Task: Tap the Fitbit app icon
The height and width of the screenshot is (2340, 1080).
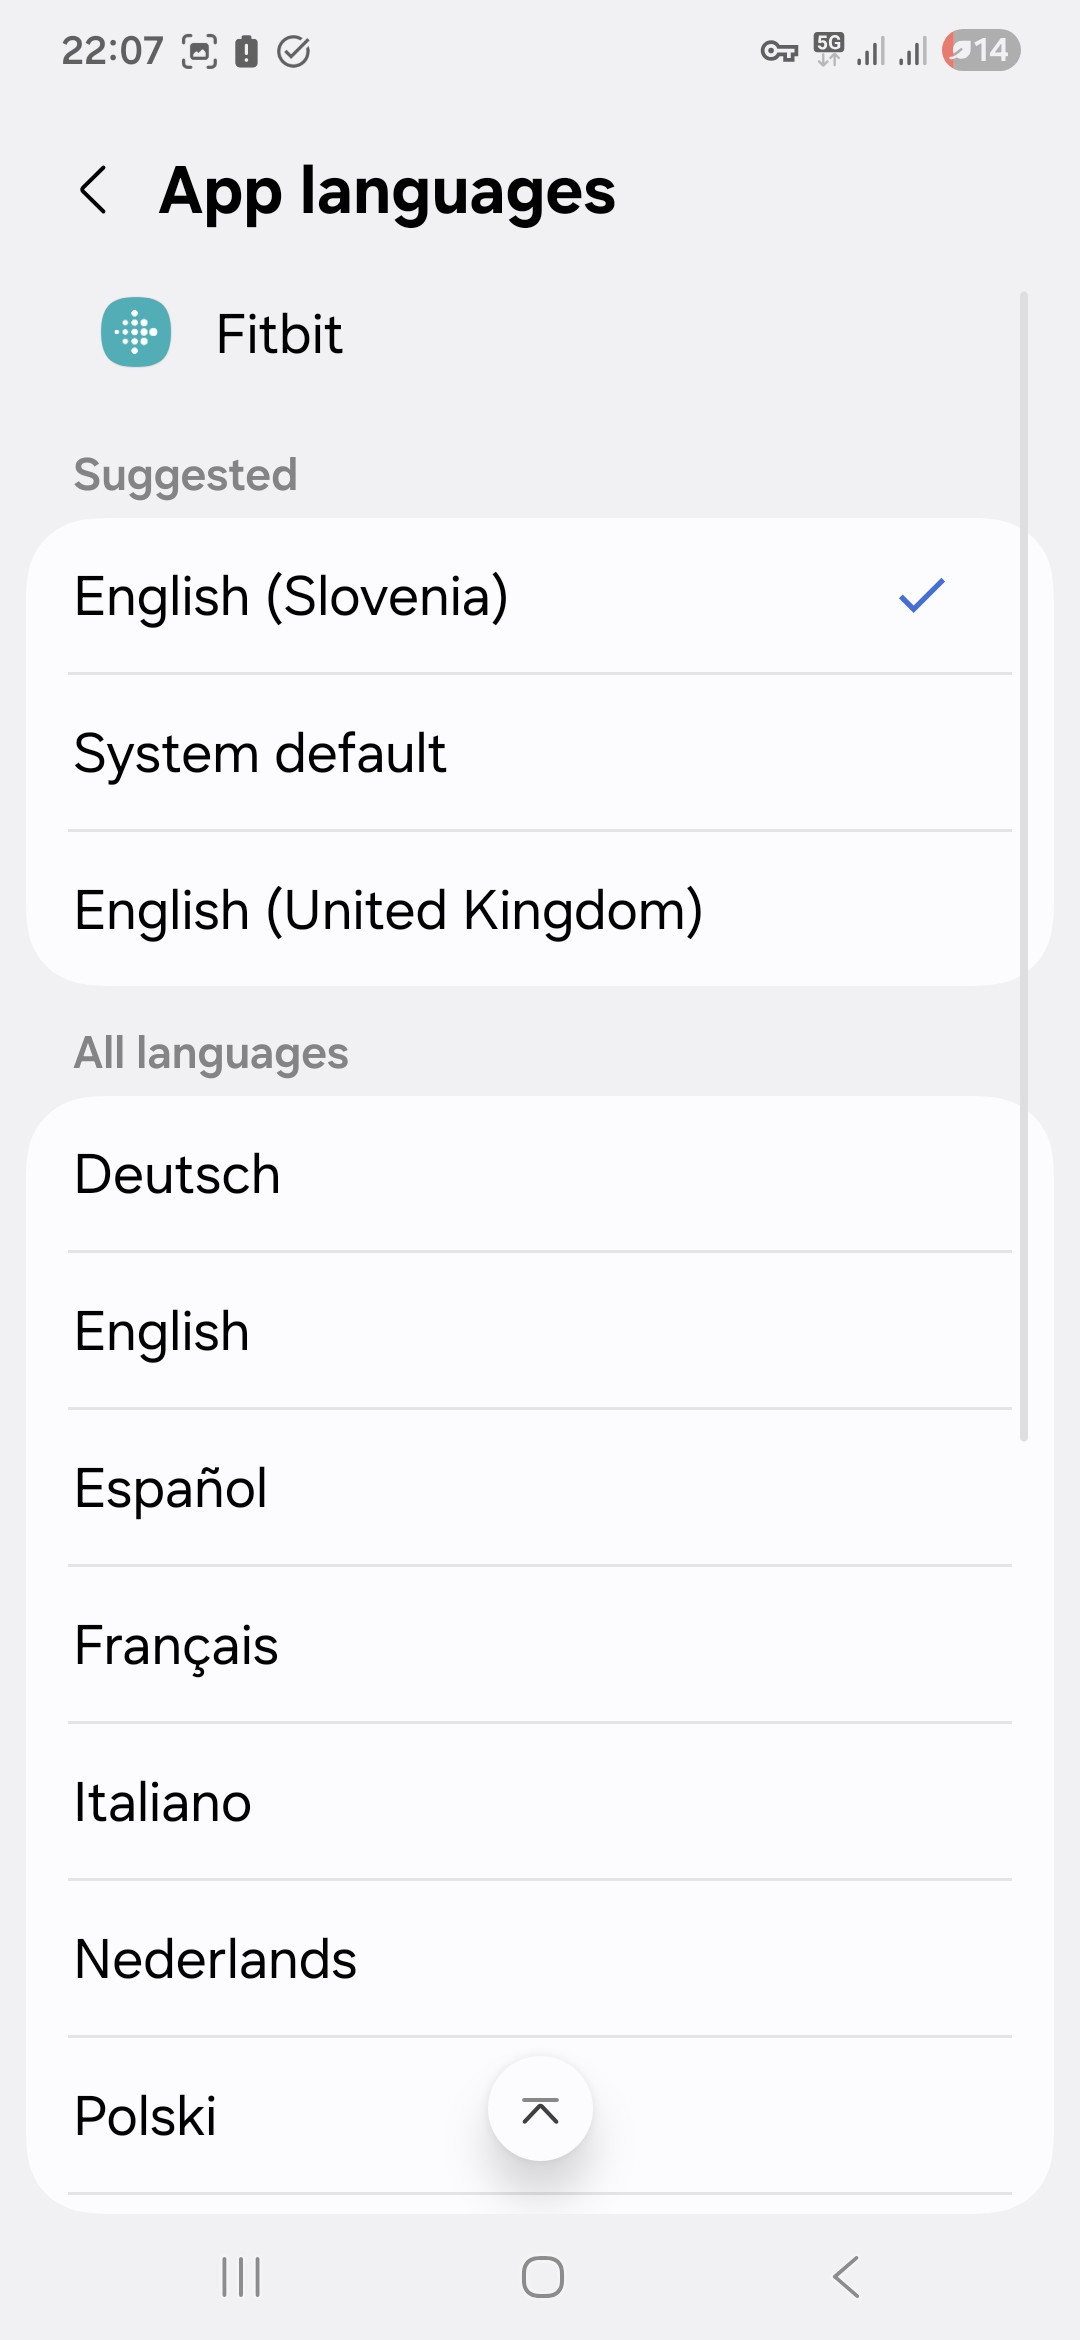Action: tap(135, 334)
